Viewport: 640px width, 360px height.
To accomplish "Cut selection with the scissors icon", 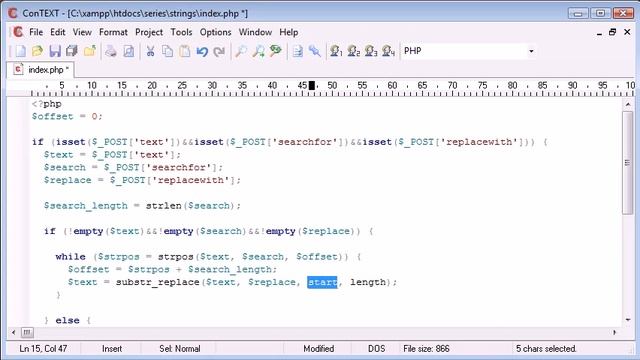I will [x=150, y=51].
